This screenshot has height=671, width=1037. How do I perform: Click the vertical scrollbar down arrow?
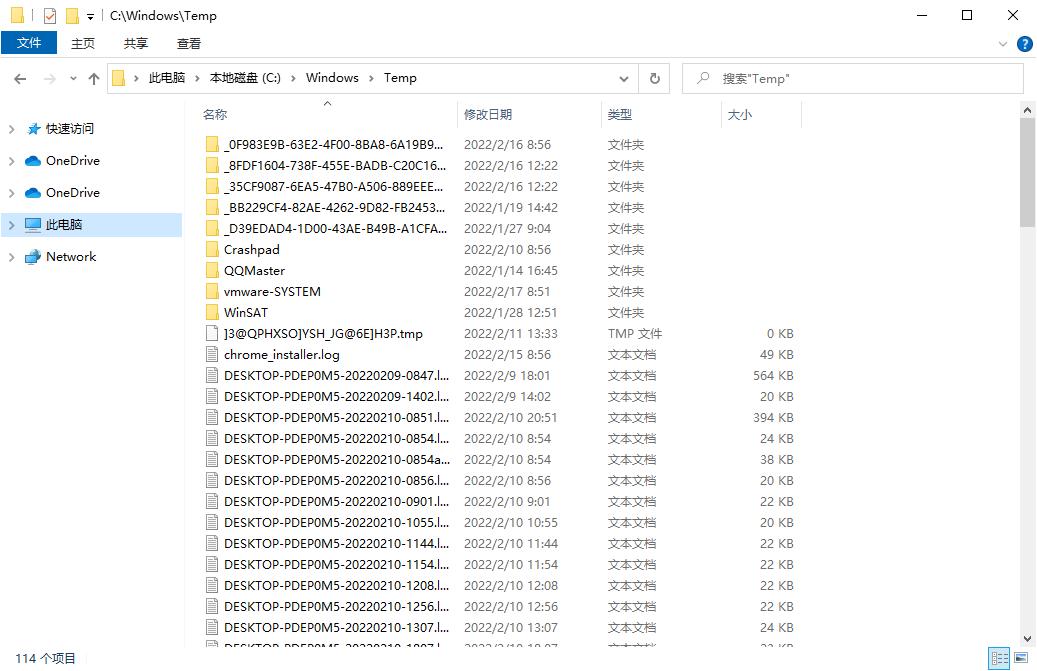click(x=1028, y=638)
